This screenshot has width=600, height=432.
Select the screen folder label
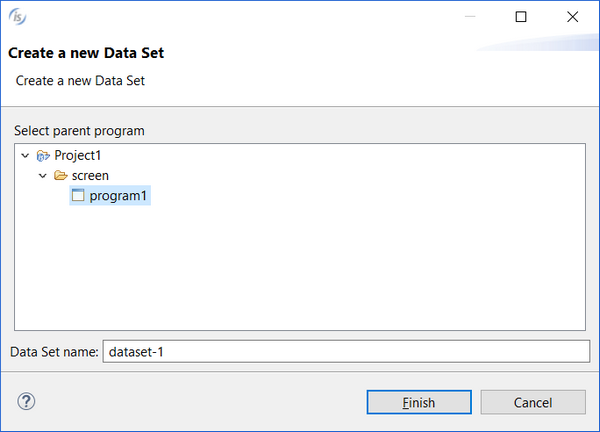click(90, 176)
